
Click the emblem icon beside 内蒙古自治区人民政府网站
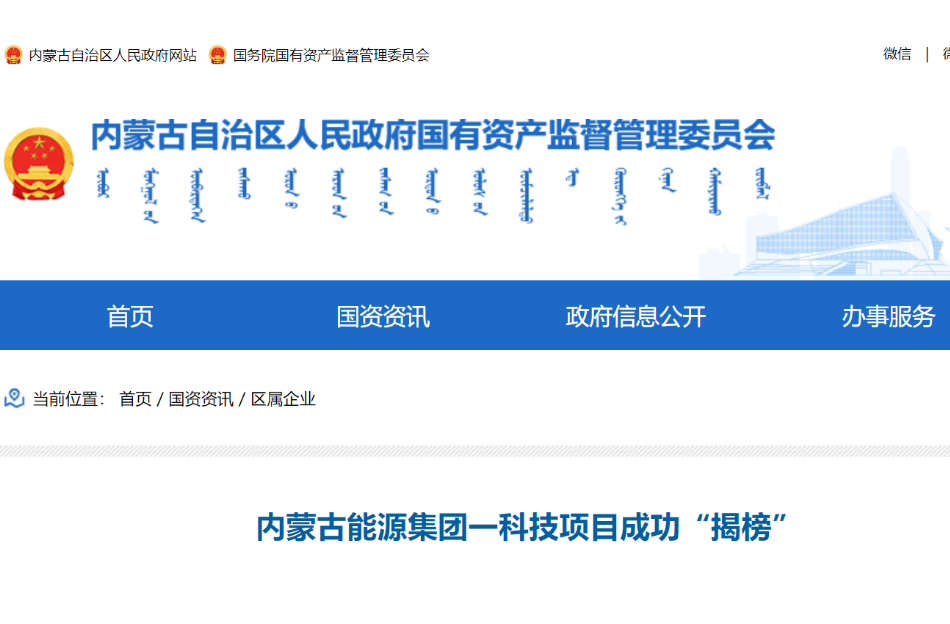point(13,55)
